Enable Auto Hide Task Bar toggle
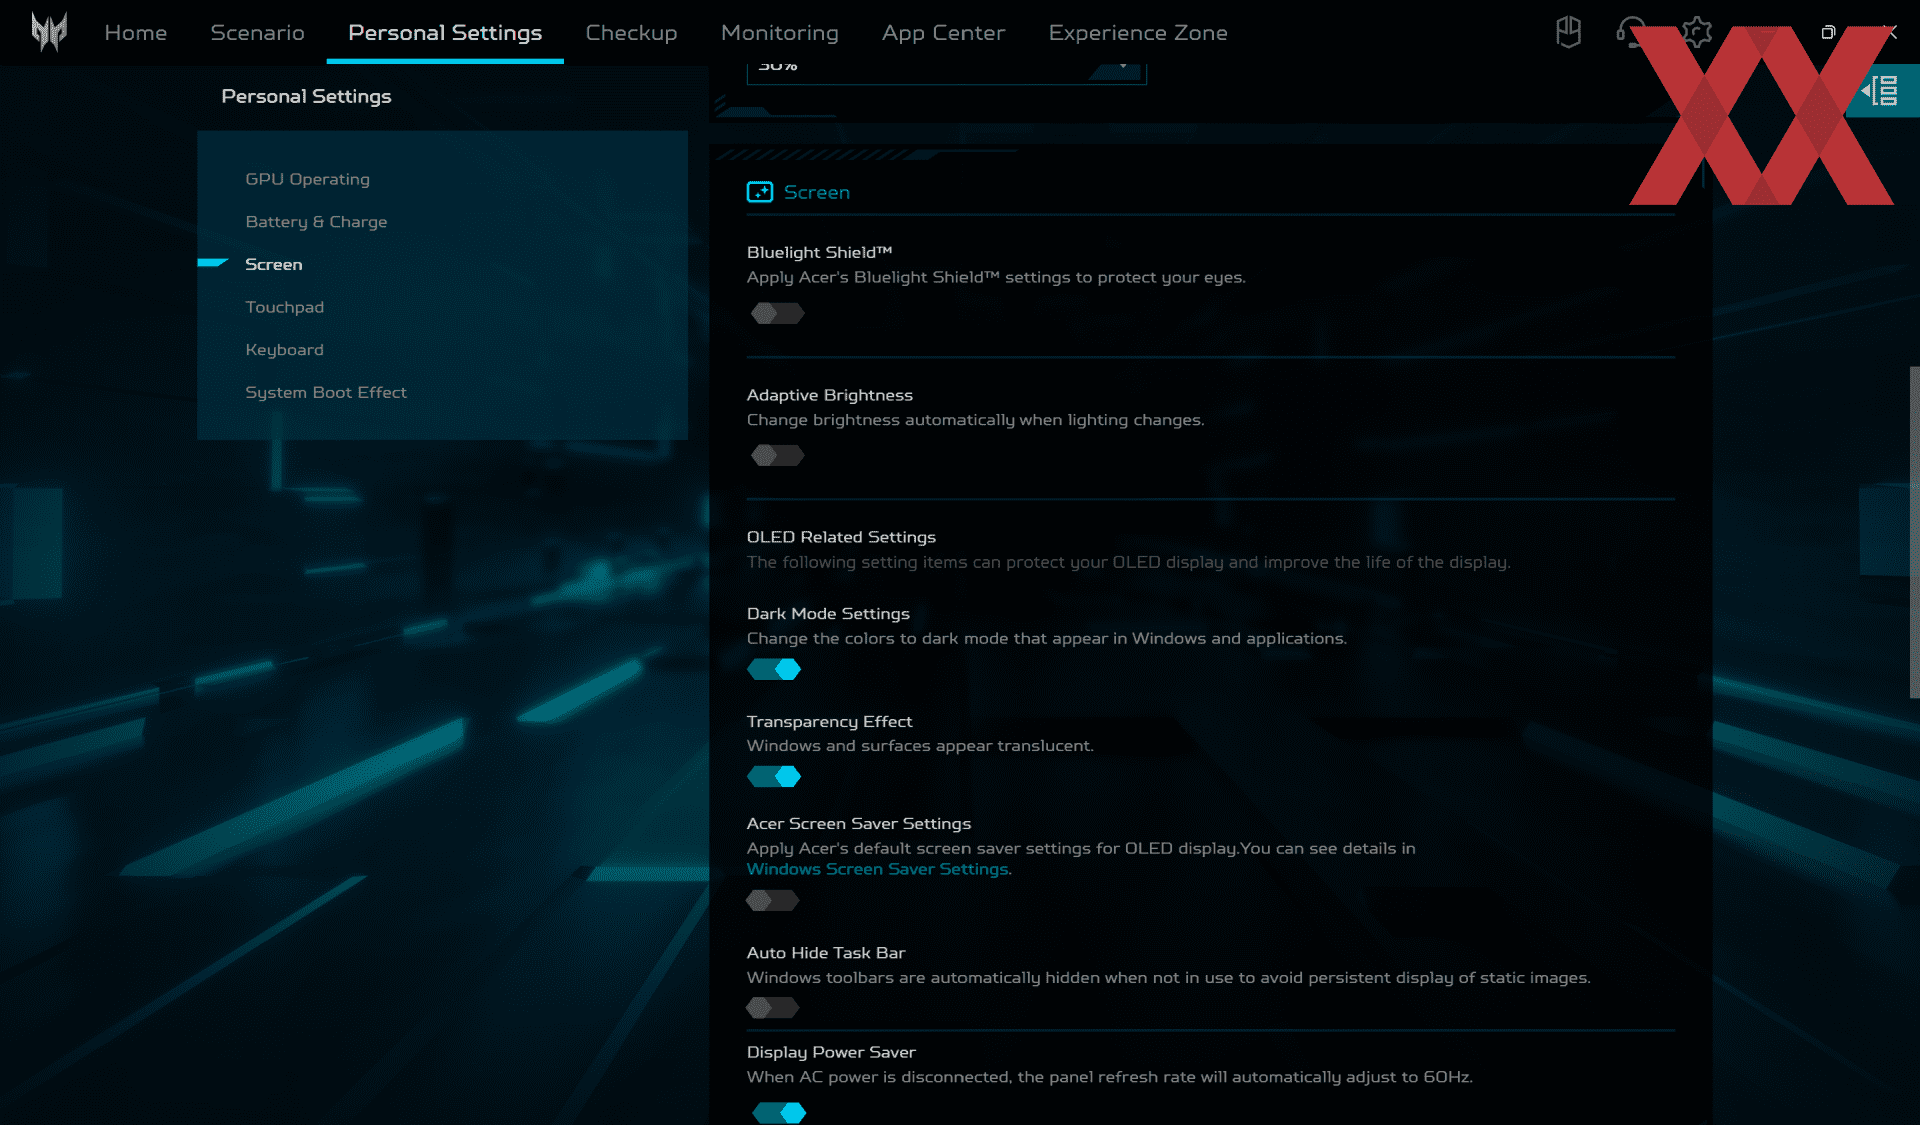Viewport: 1920px width, 1125px height. [773, 1008]
